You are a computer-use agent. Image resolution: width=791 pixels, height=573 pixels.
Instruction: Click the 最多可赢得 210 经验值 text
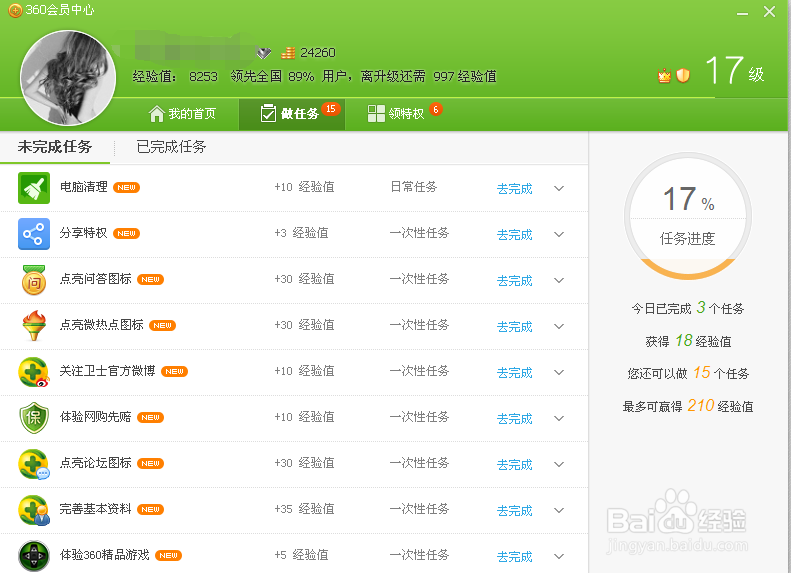688,406
